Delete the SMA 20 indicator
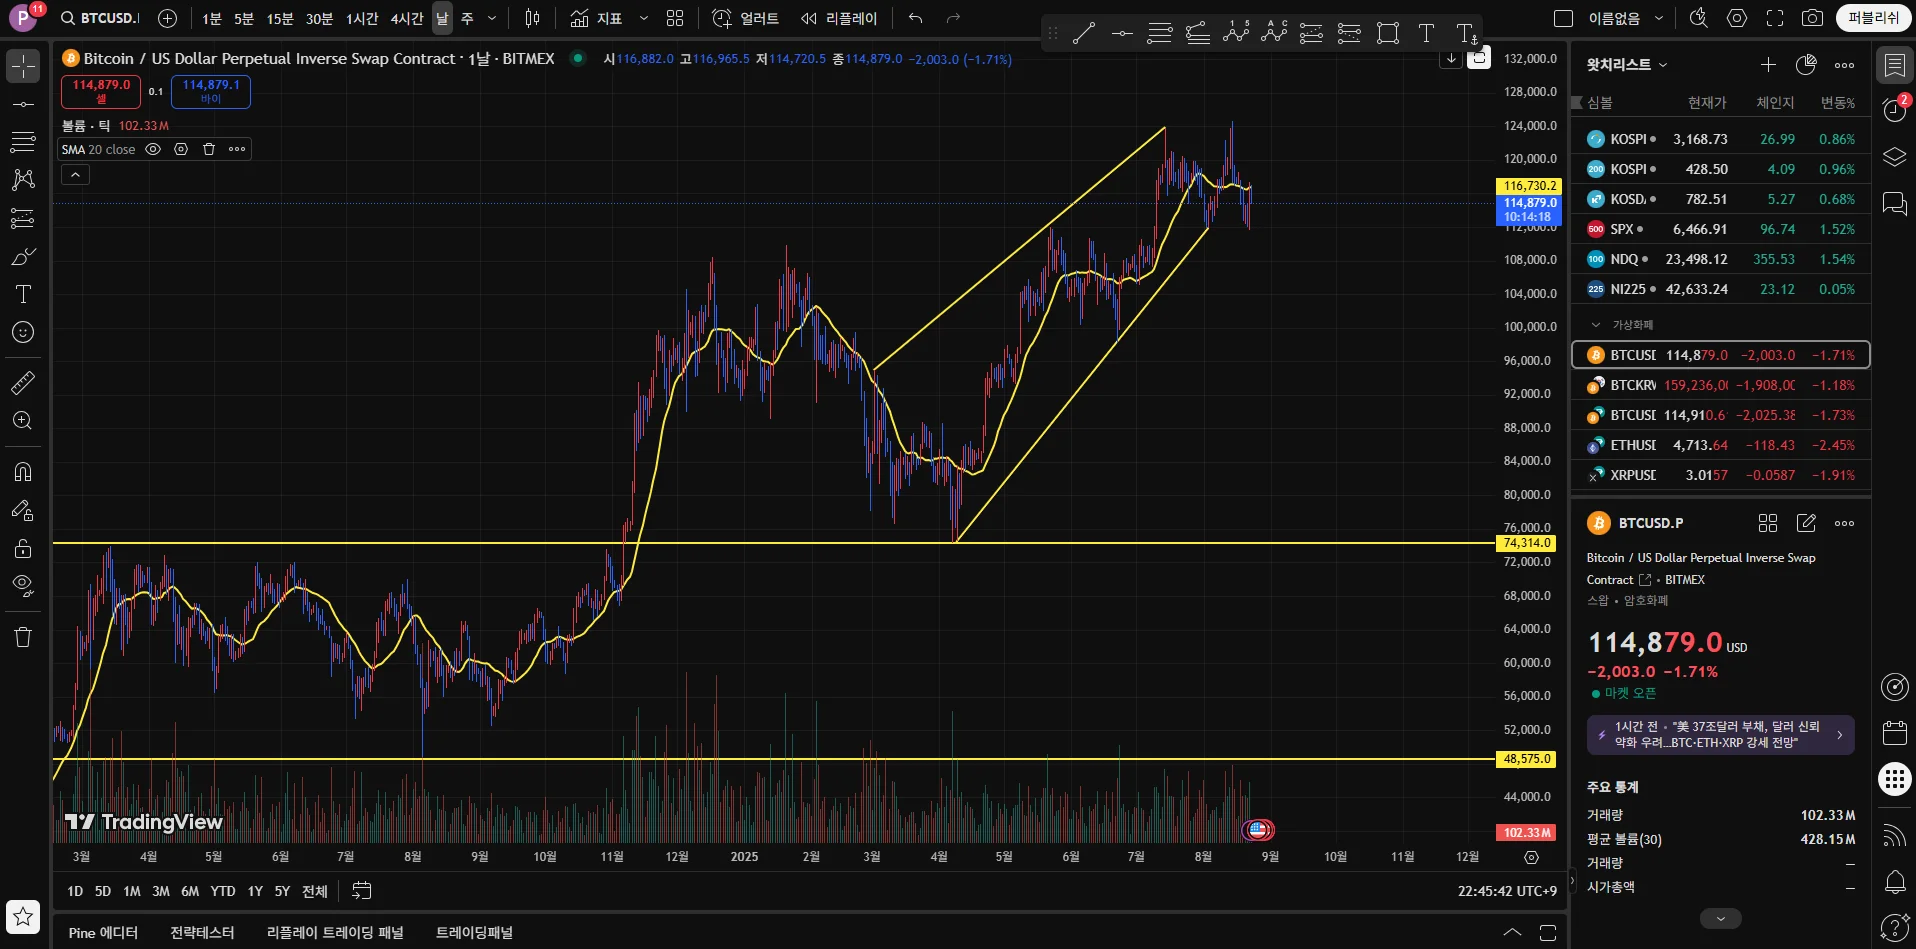The height and width of the screenshot is (949, 1916). [x=209, y=149]
